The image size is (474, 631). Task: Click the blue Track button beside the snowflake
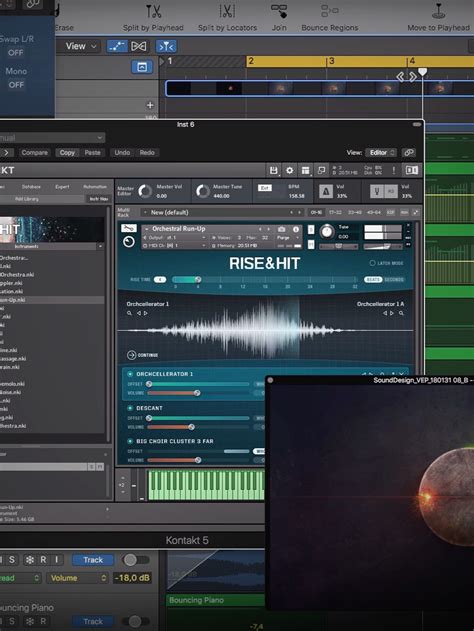(93, 560)
